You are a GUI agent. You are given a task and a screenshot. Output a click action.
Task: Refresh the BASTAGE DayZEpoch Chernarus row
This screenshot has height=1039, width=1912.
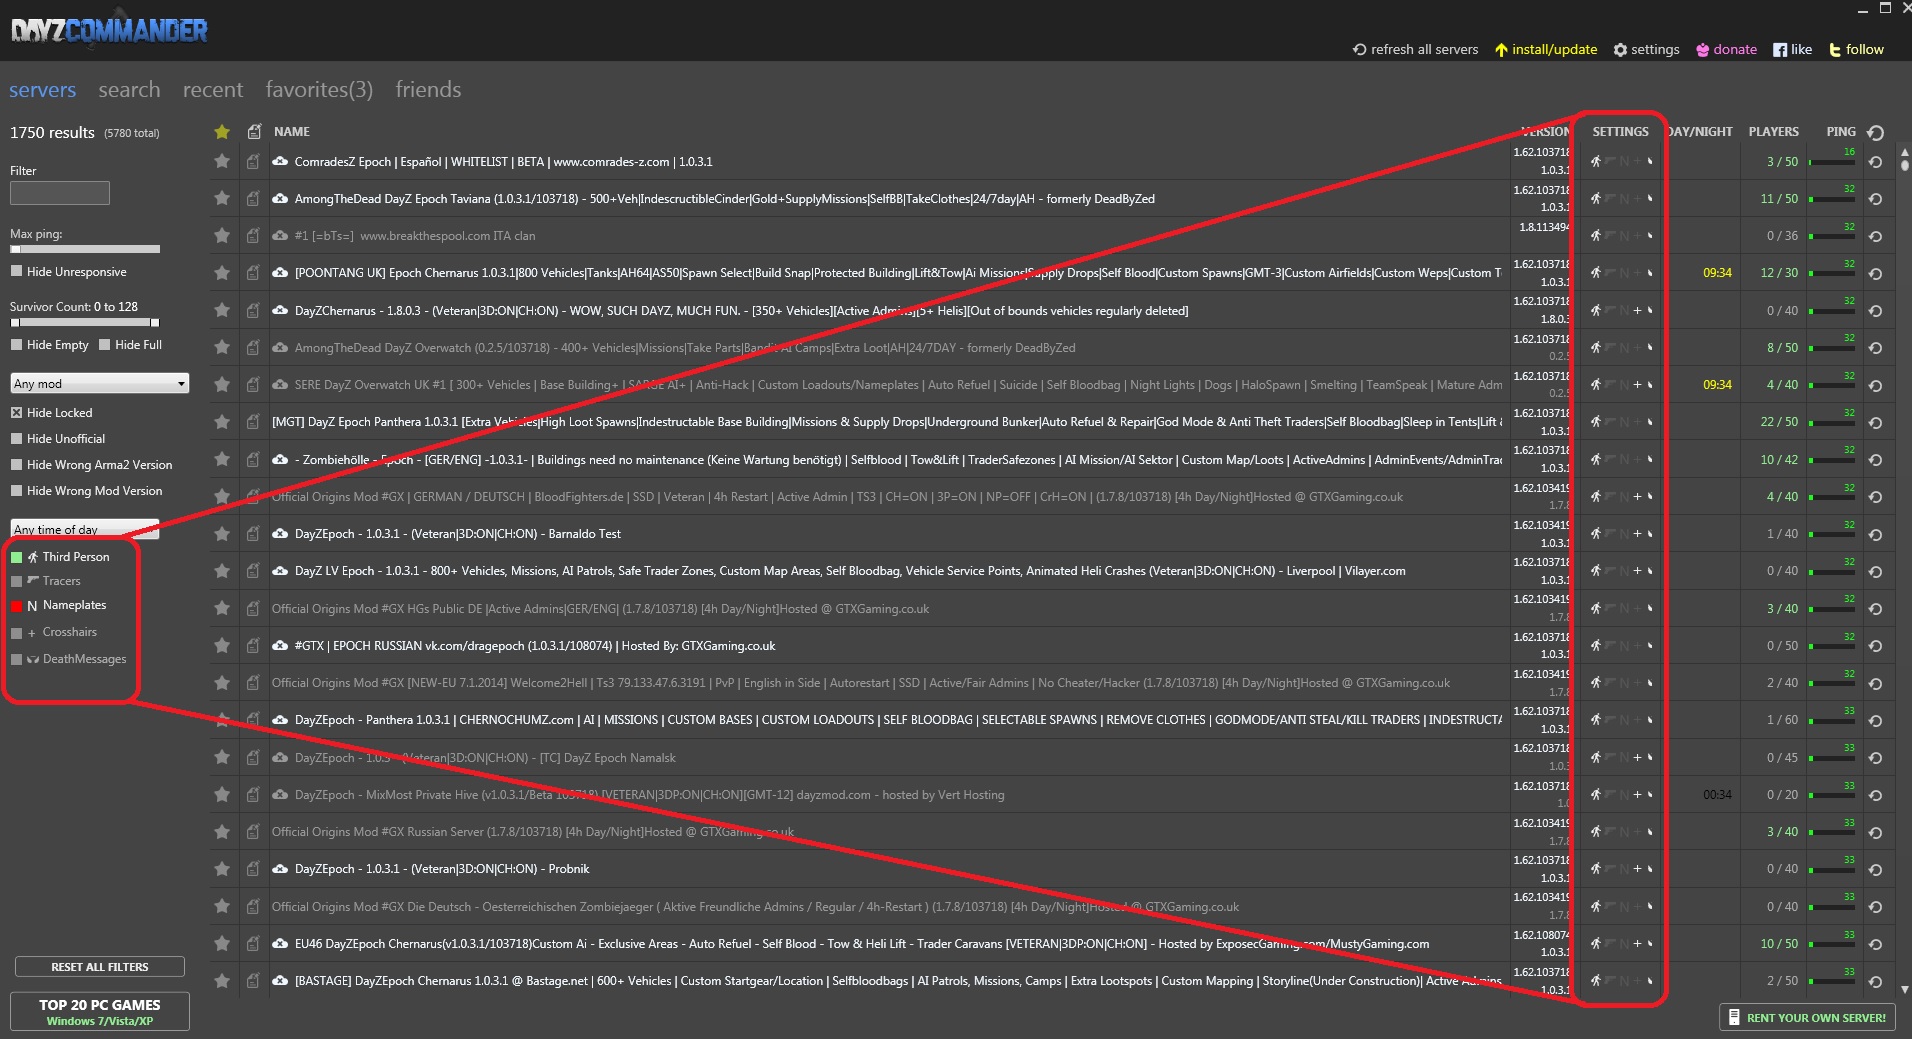click(x=1875, y=982)
